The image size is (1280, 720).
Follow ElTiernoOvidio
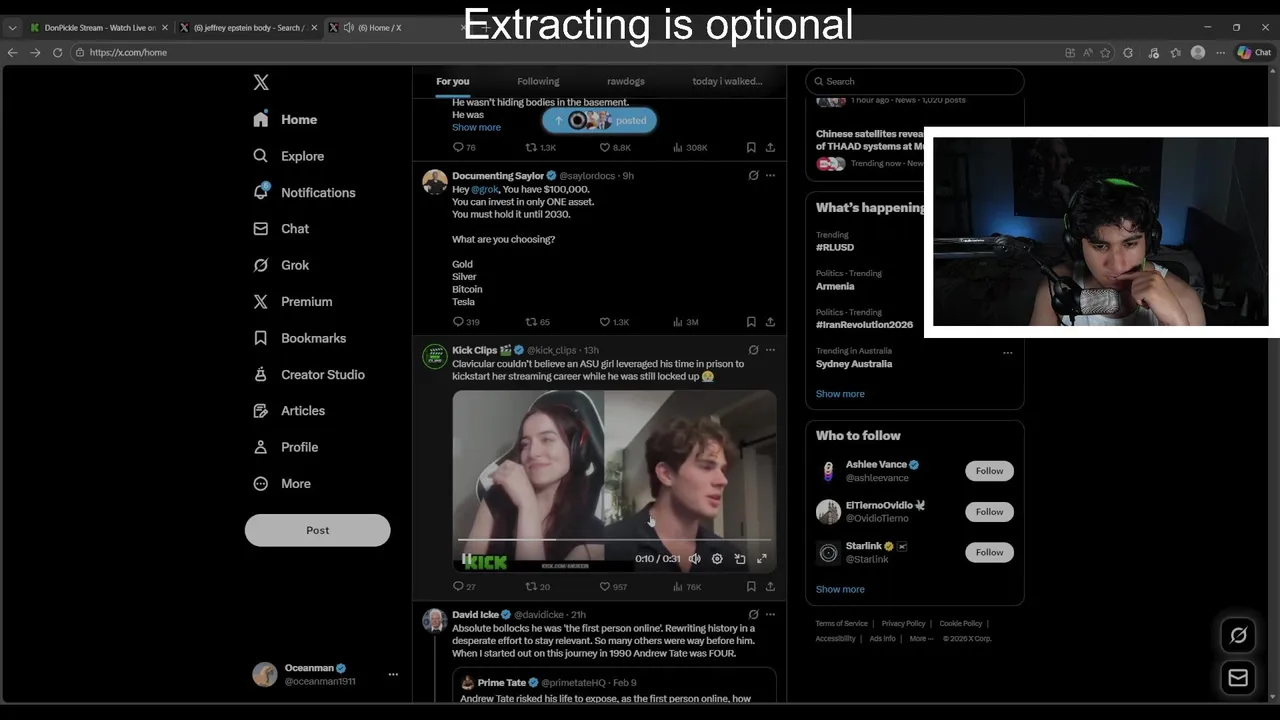(x=989, y=512)
